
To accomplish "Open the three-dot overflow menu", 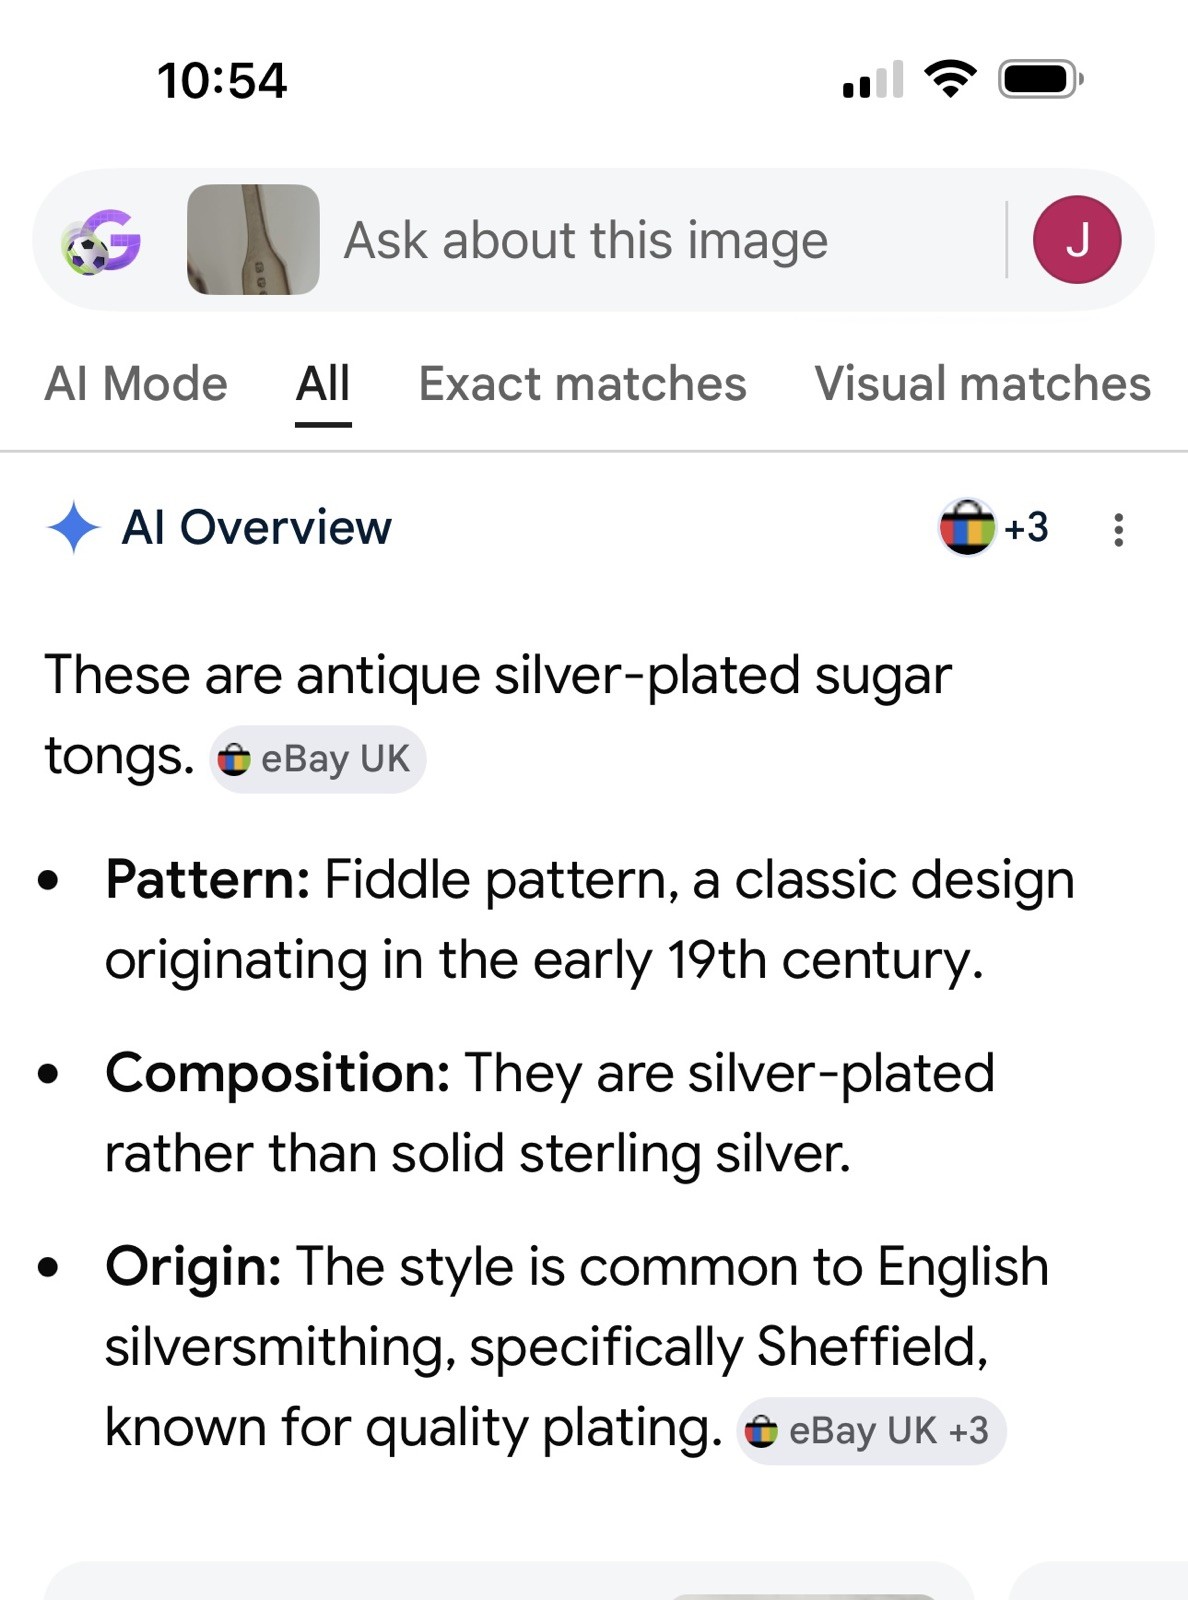I will [1118, 529].
